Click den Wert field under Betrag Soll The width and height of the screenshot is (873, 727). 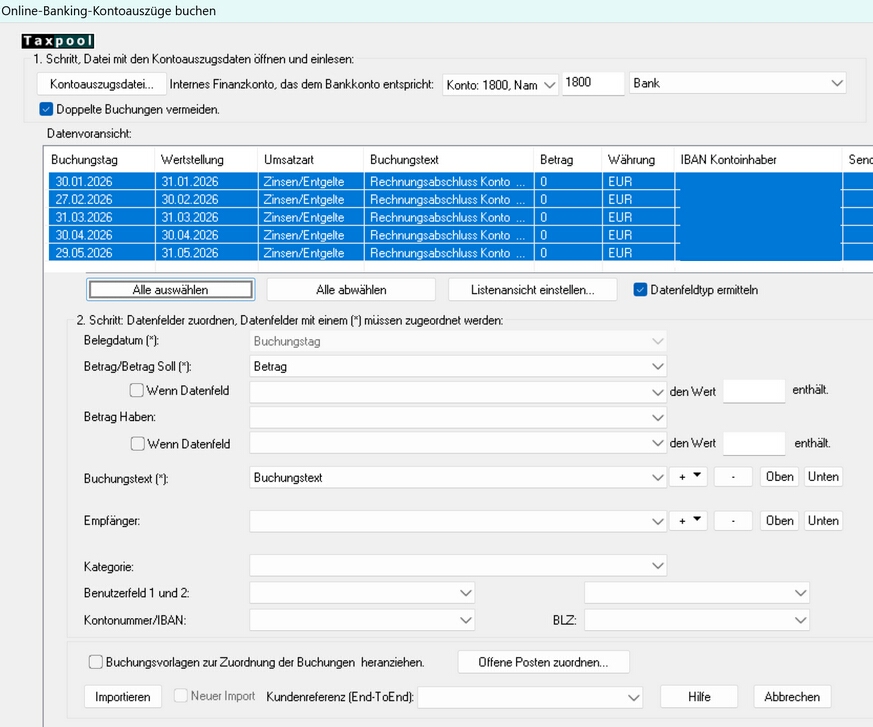pyautogui.click(x=754, y=391)
